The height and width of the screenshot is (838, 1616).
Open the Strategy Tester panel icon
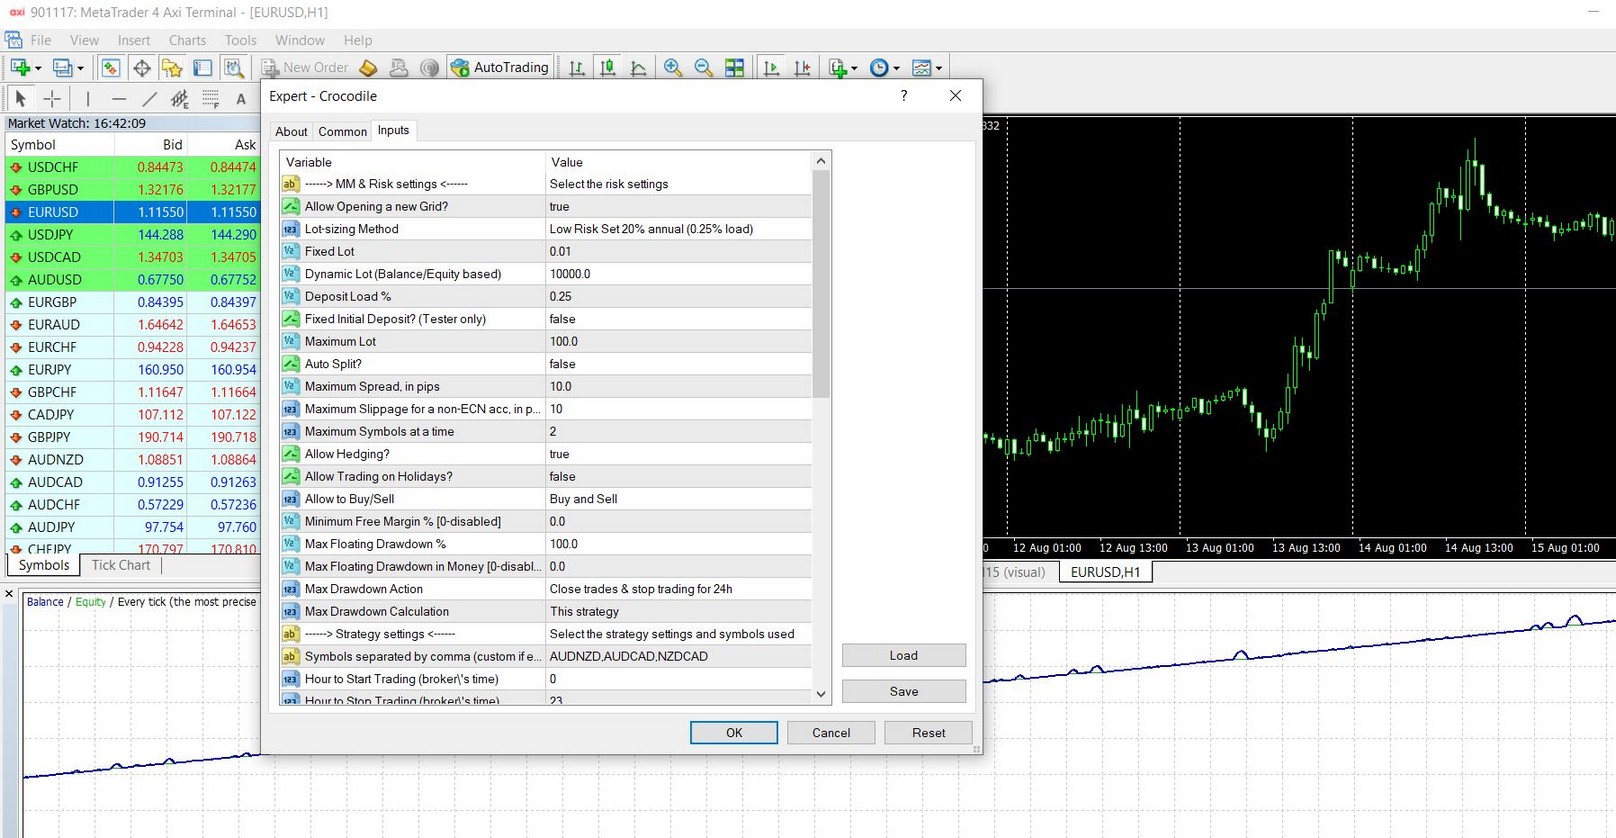point(234,68)
